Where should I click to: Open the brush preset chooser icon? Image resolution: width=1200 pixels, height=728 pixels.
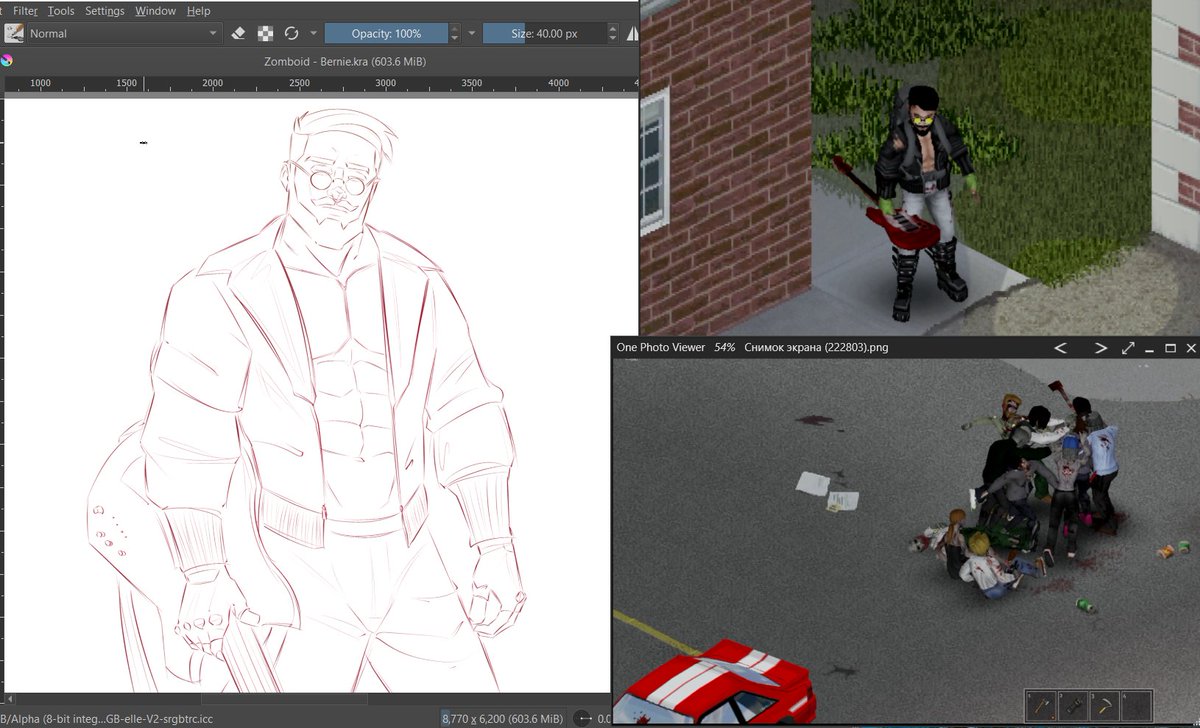click(x=14, y=33)
